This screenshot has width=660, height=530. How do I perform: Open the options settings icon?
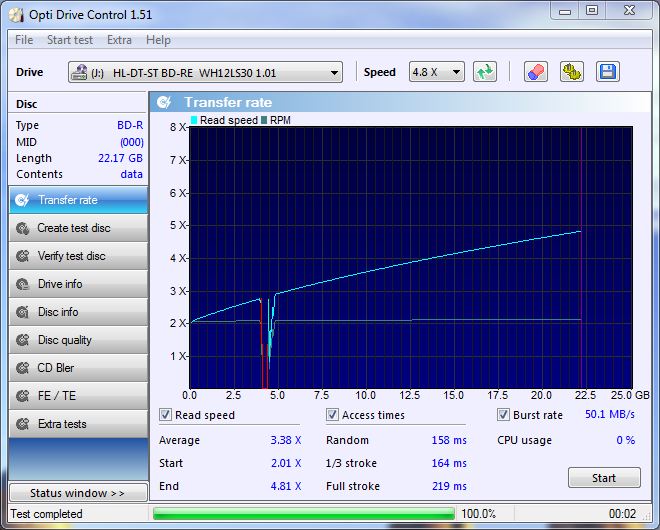[571, 72]
